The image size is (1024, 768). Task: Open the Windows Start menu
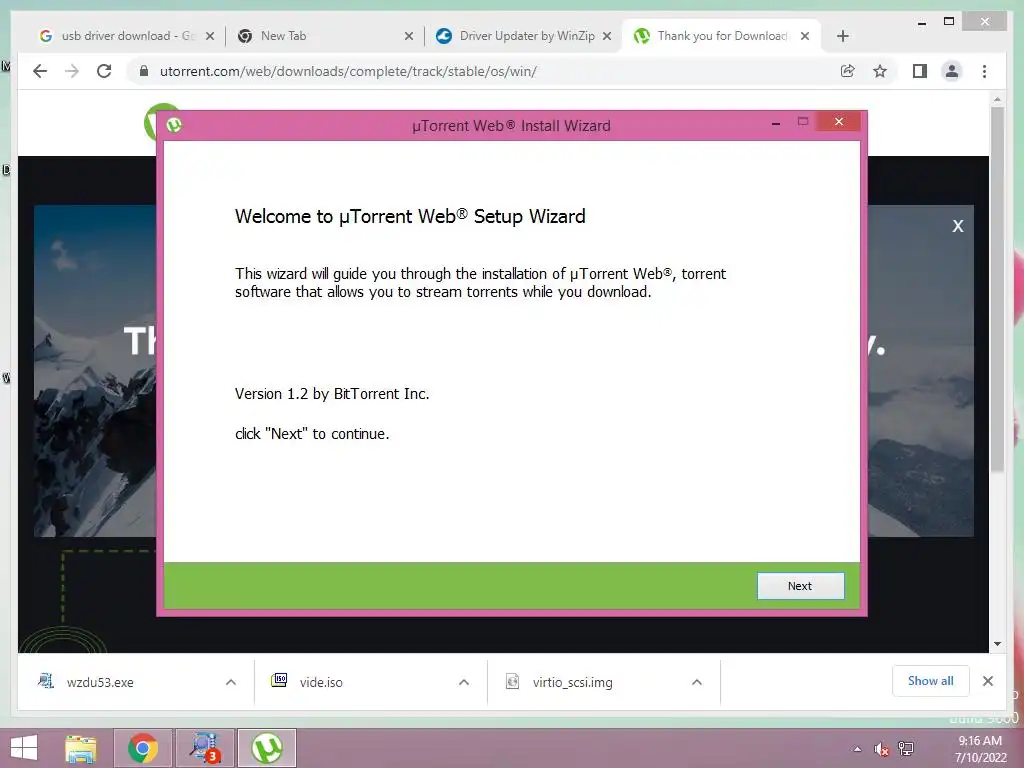tap(24, 748)
